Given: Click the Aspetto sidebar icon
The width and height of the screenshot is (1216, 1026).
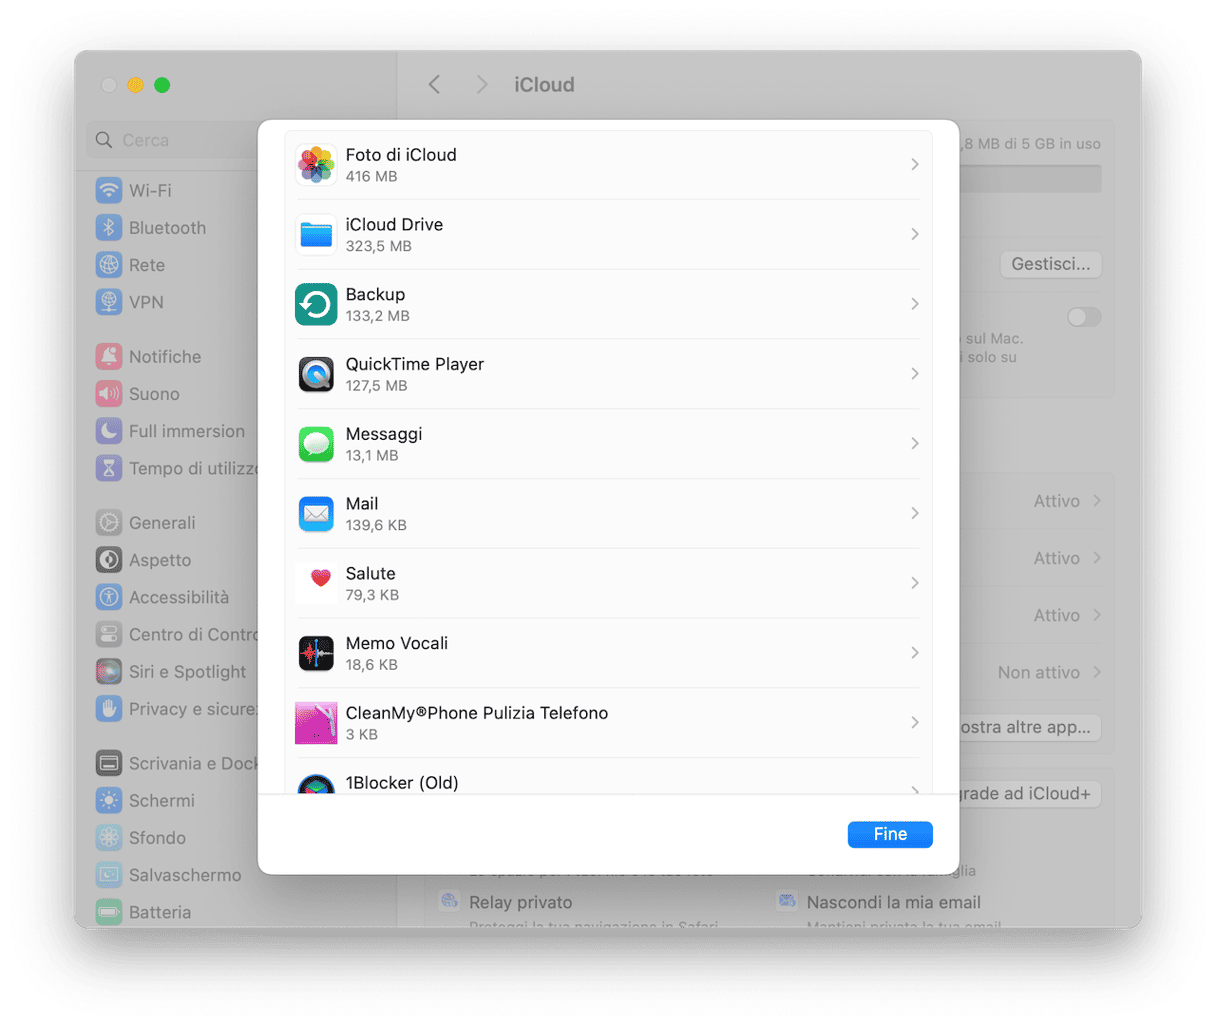Looking at the screenshot, I should [109, 560].
